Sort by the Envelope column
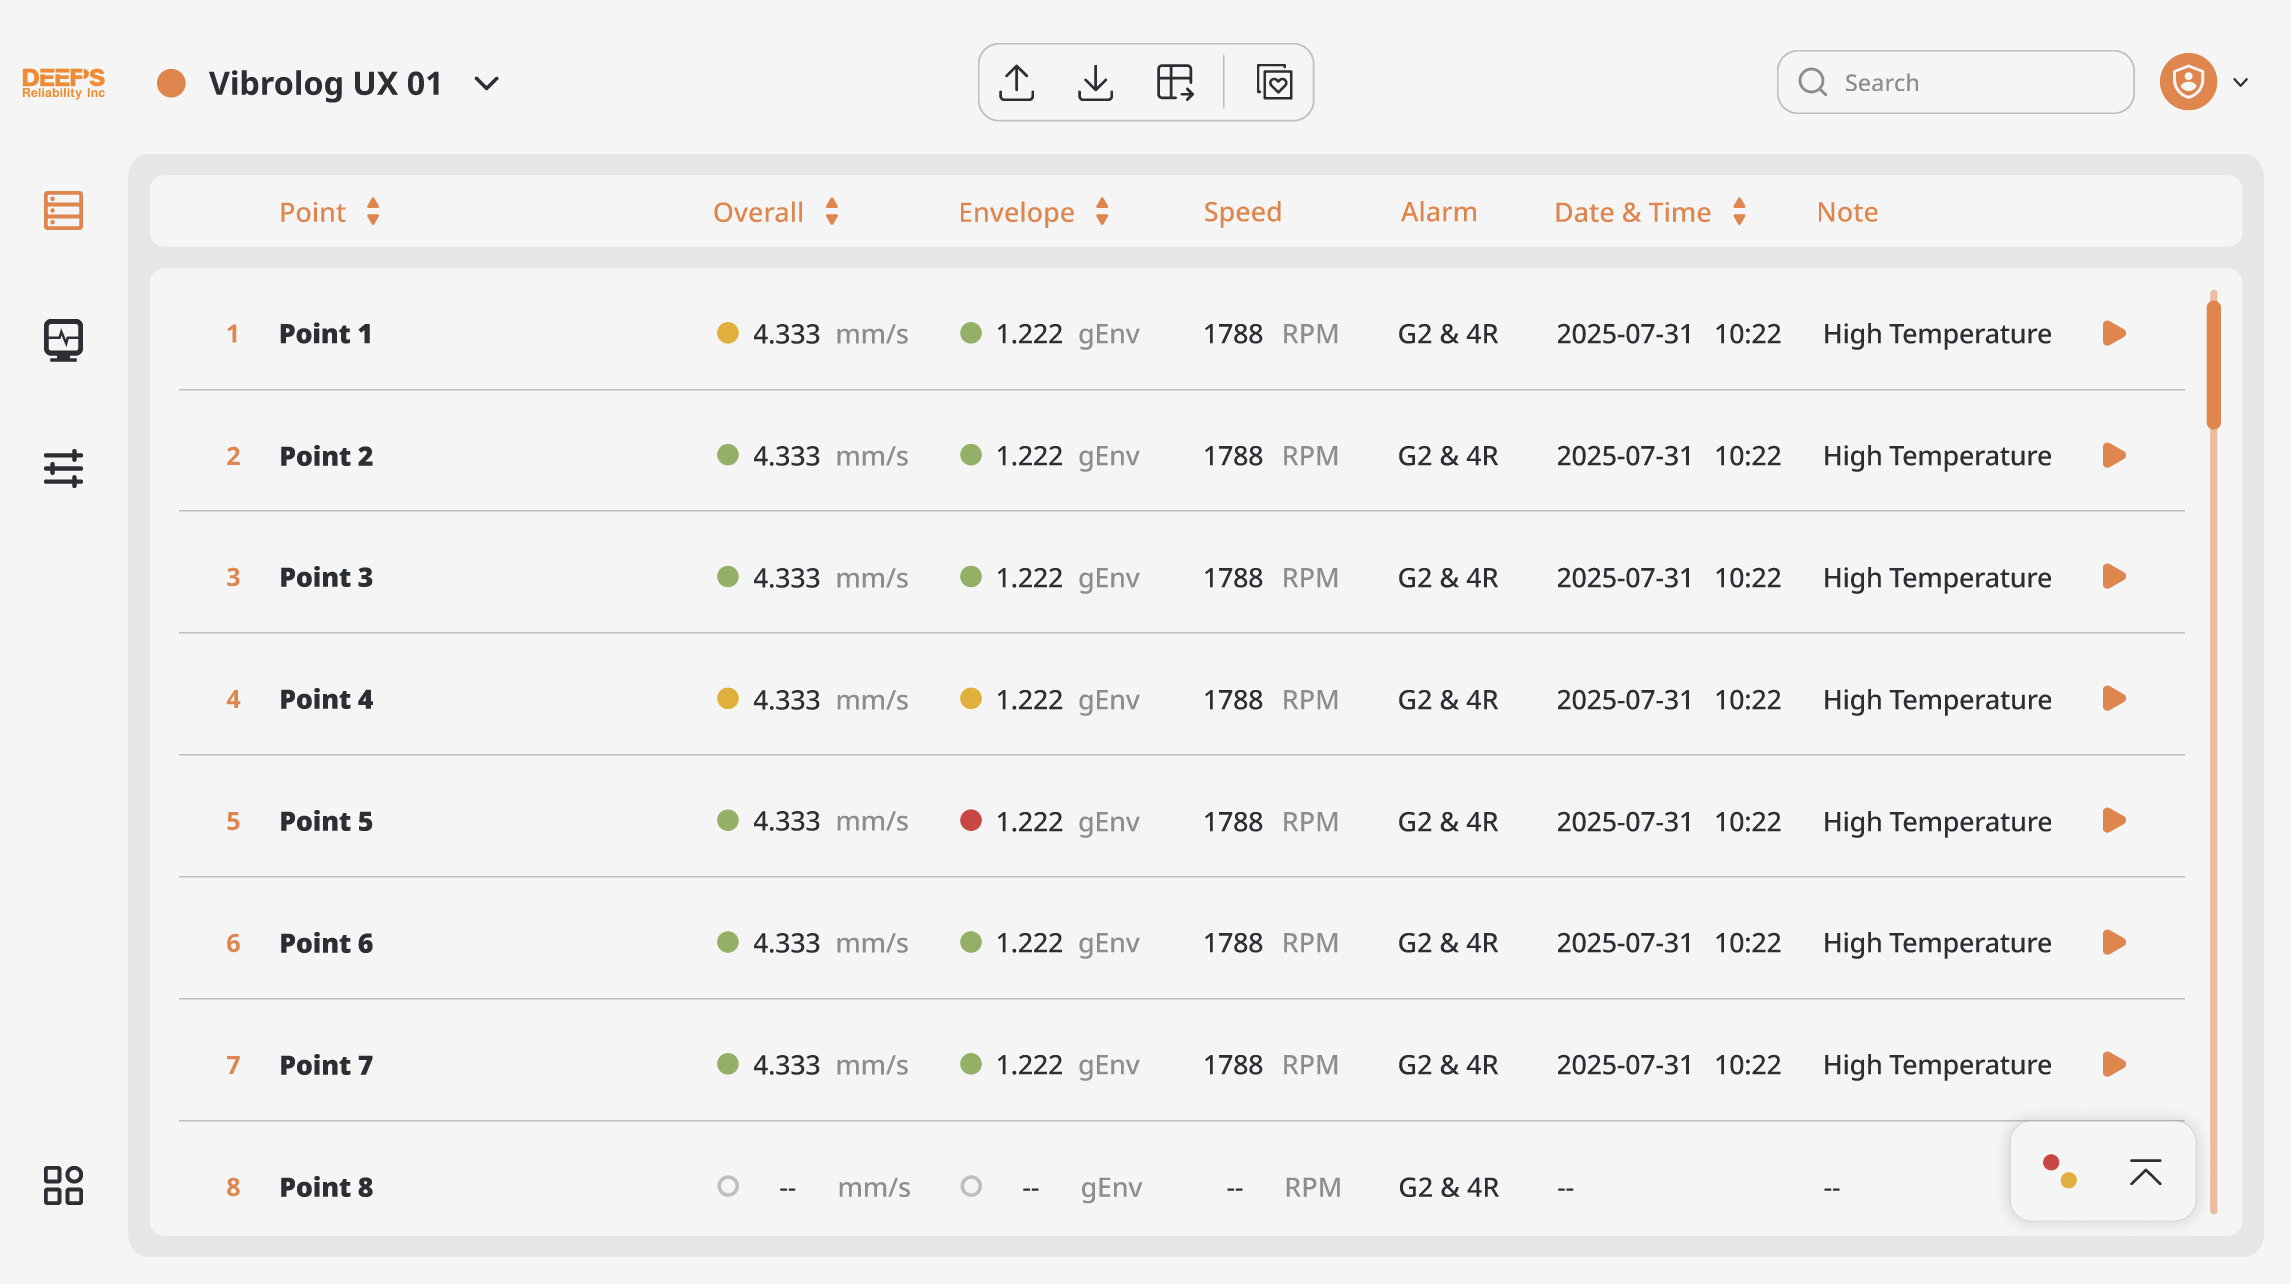This screenshot has height=1284, width=2291. coord(1102,212)
